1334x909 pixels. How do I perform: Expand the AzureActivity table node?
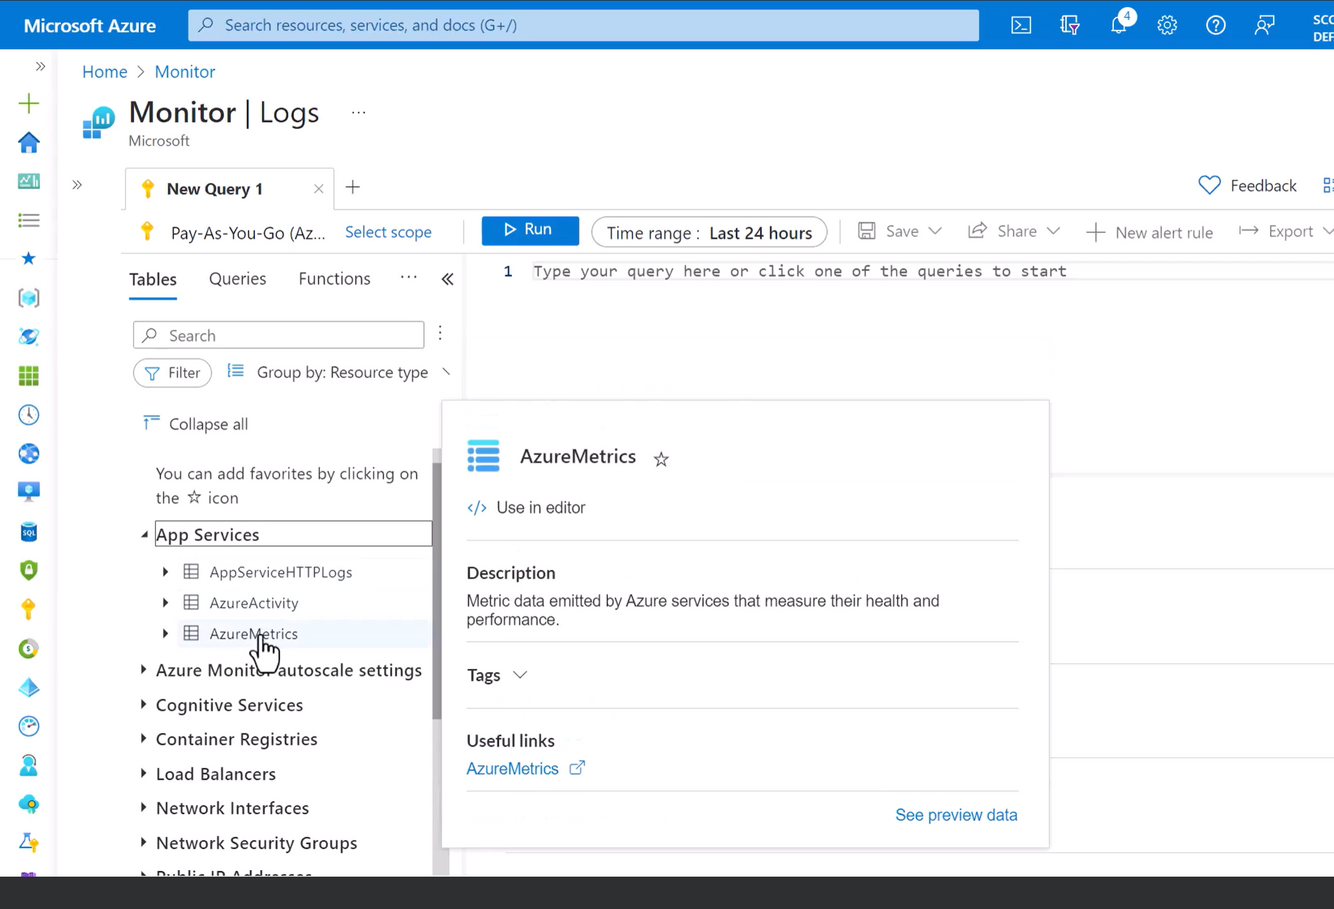(x=165, y=603)
